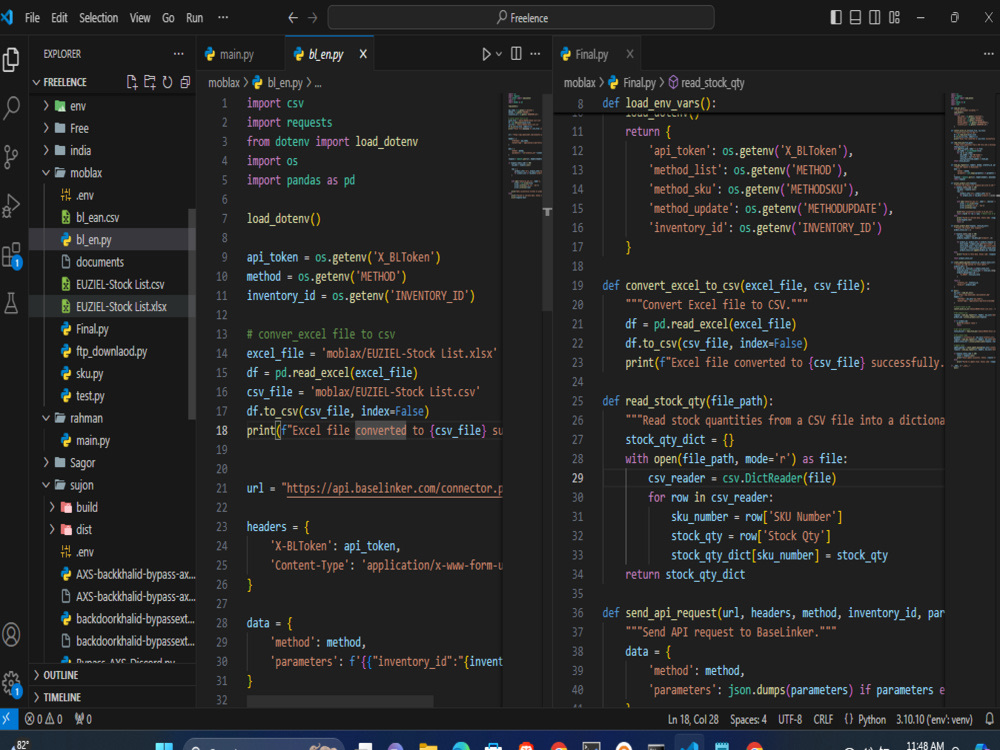Screen dimensions: 1000x750
Task: Click the remote window status bar icon
Action: [7, 719]
